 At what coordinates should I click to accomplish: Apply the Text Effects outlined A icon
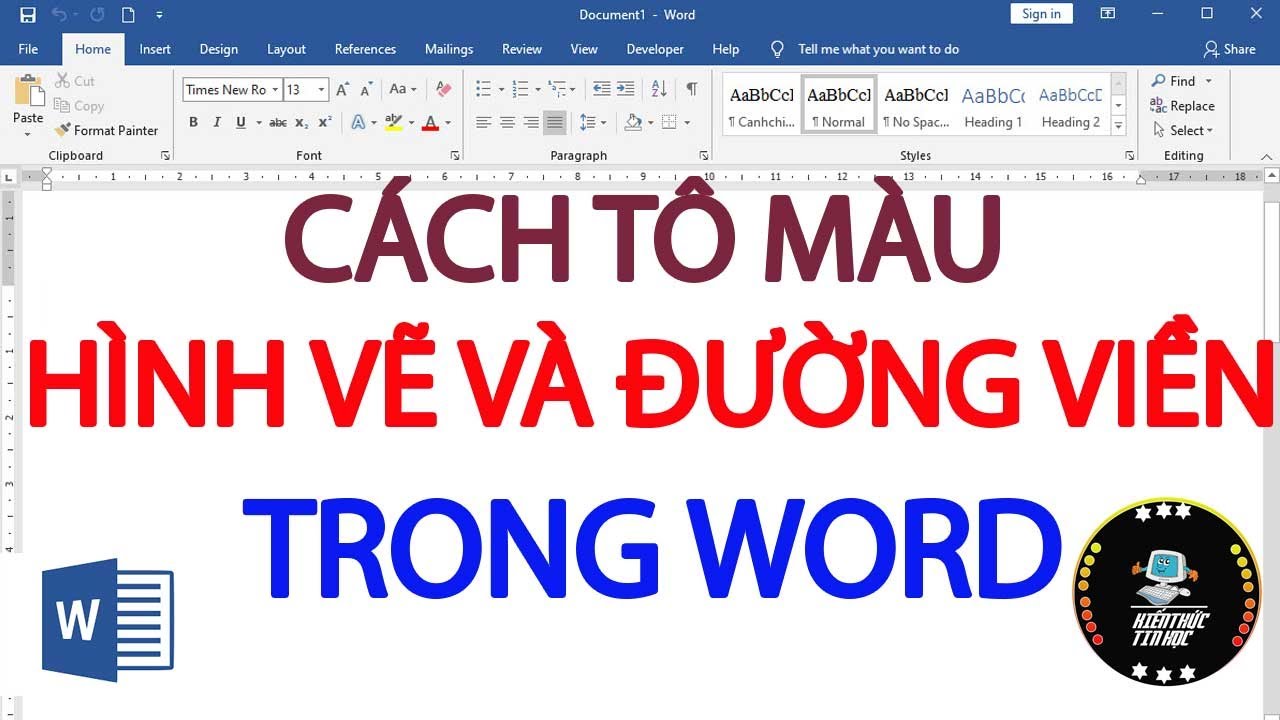click(x=359, y=122)
